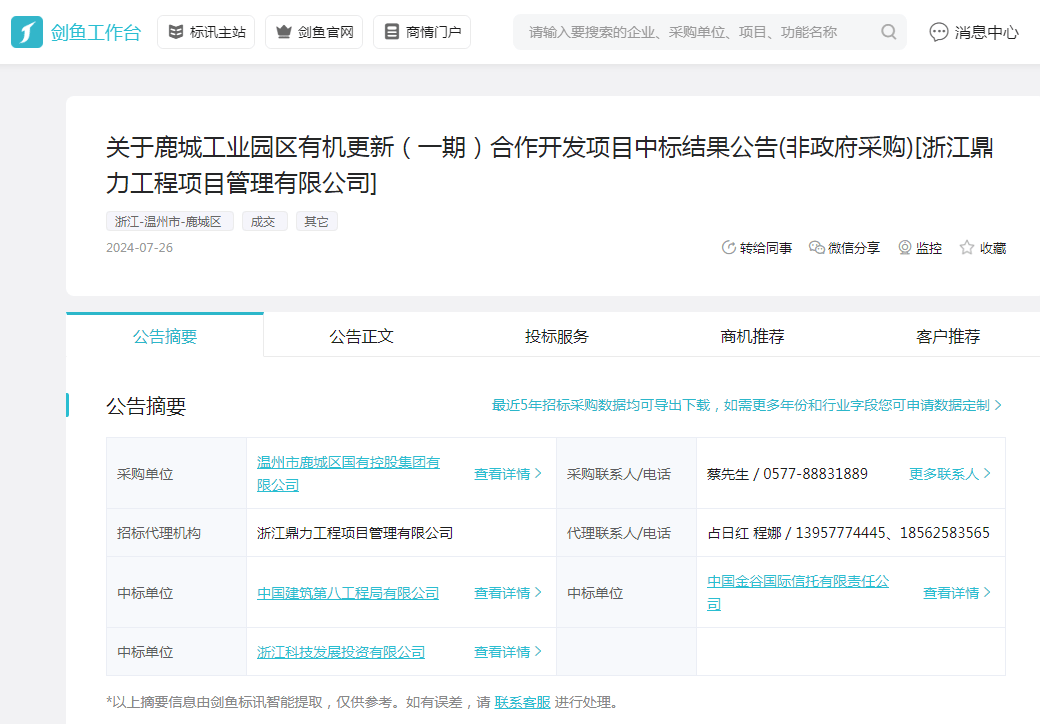Switch to the 商机推荐 tab
1040x724 pixels.
[x=752, y=336]
